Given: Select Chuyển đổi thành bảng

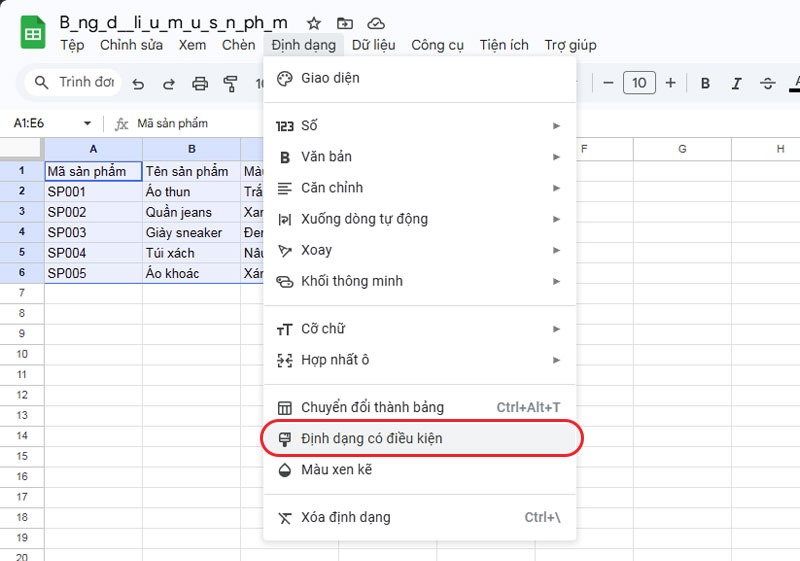Looking at the screenshot, I should pyautogui.click(x=419, y=407).
